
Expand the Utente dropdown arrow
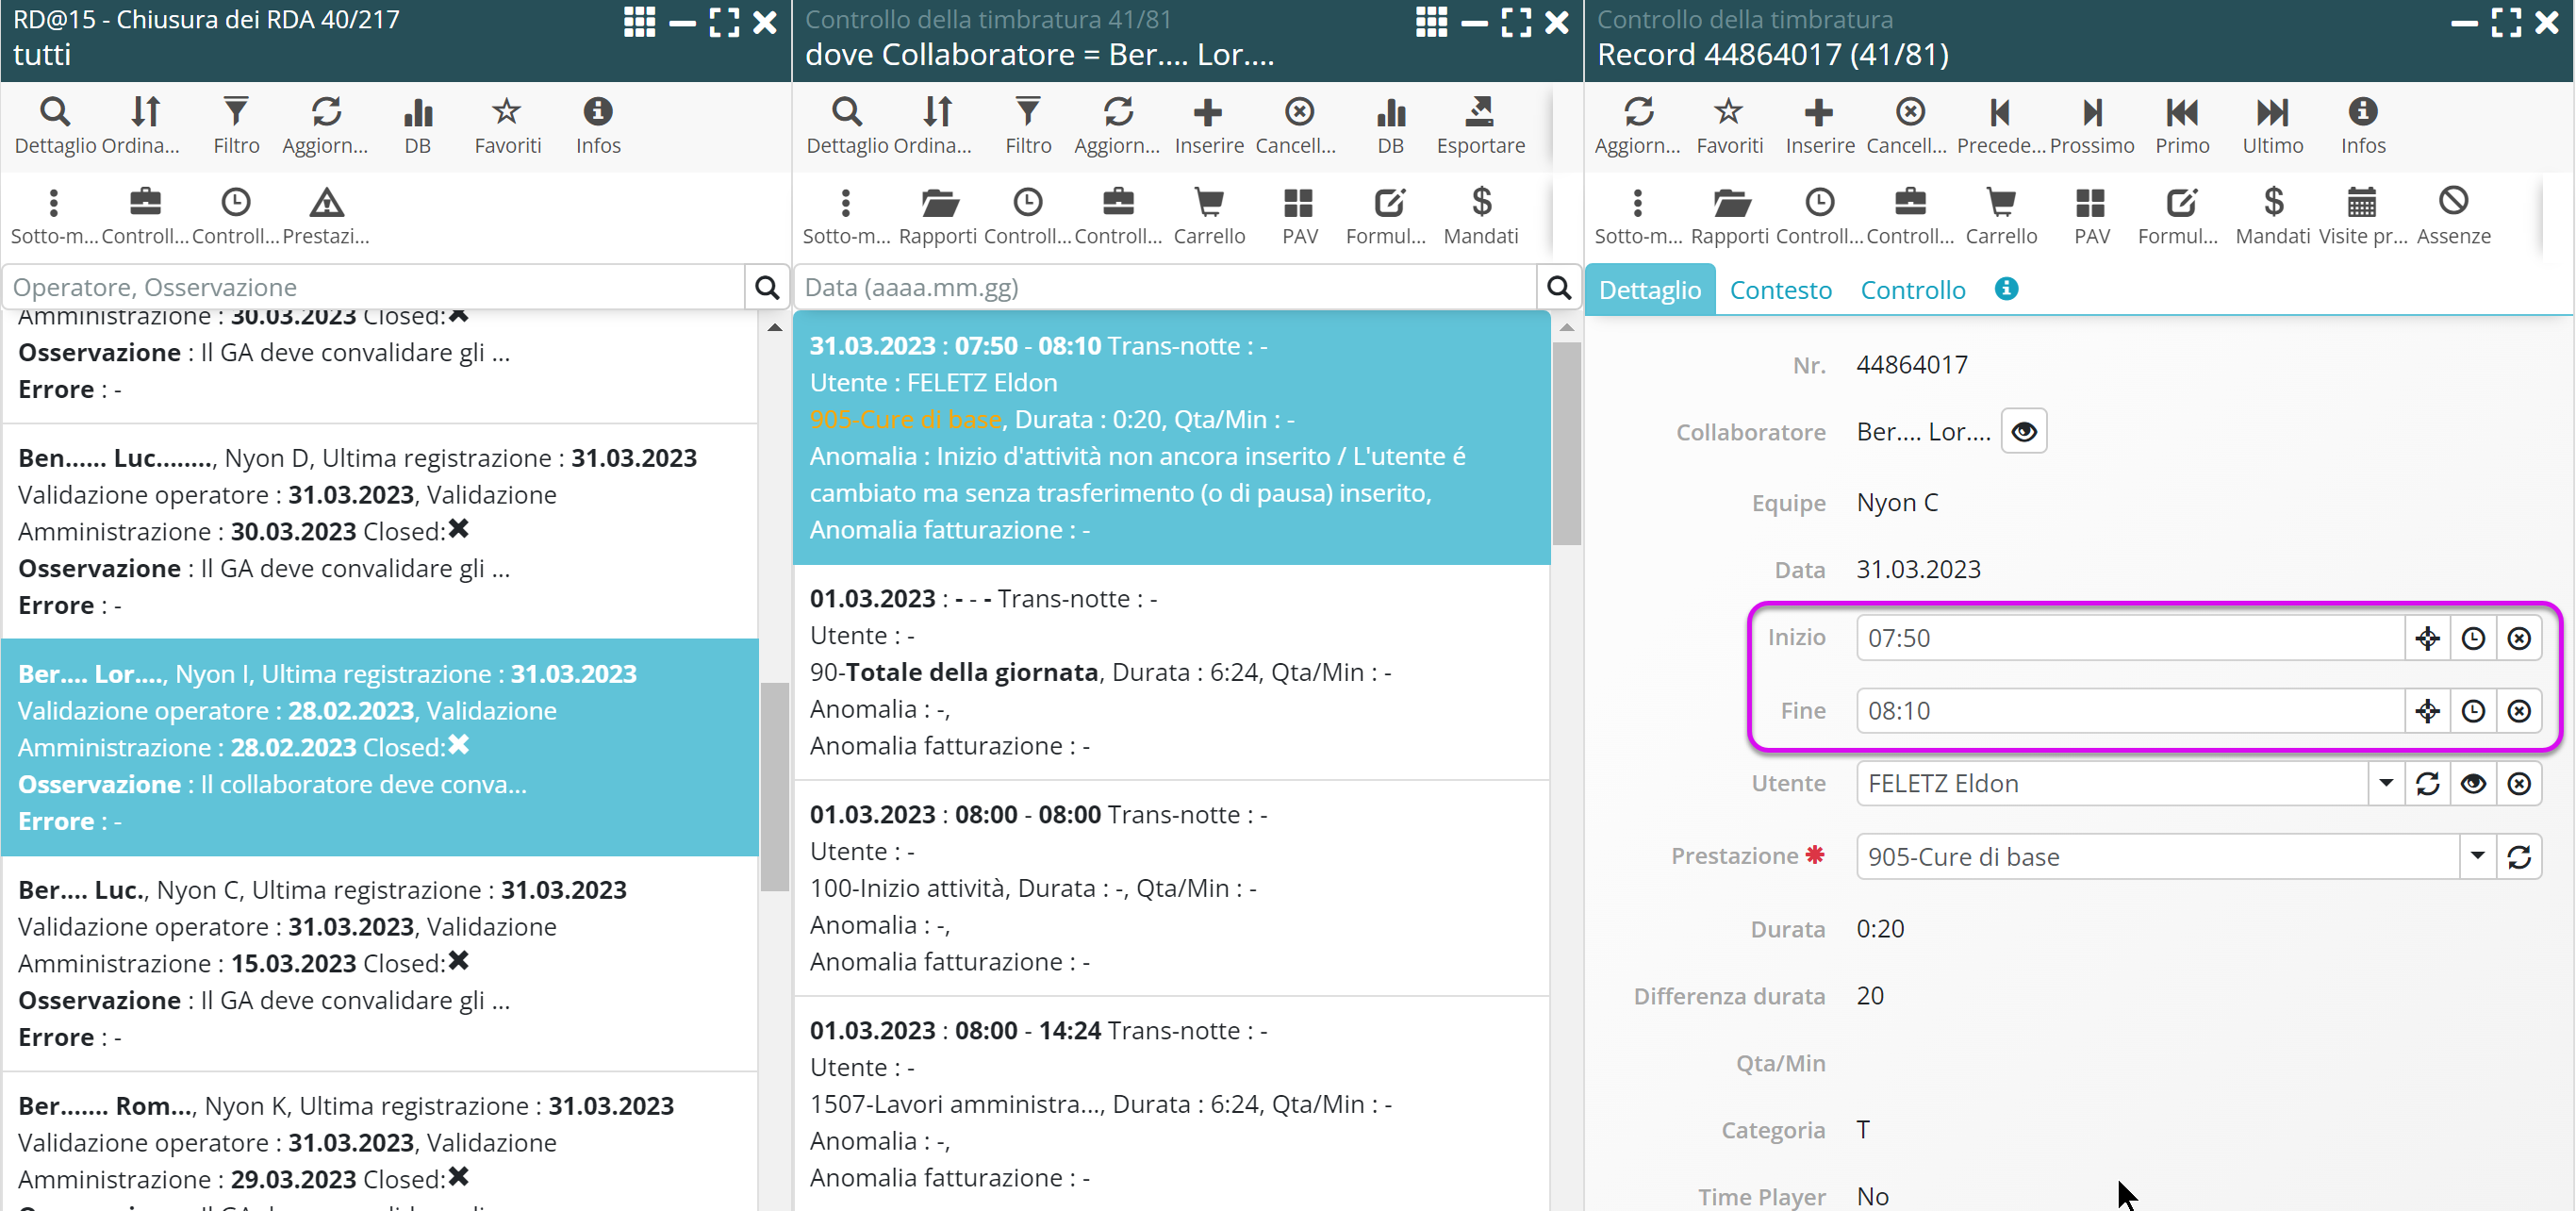(2386, 784)
